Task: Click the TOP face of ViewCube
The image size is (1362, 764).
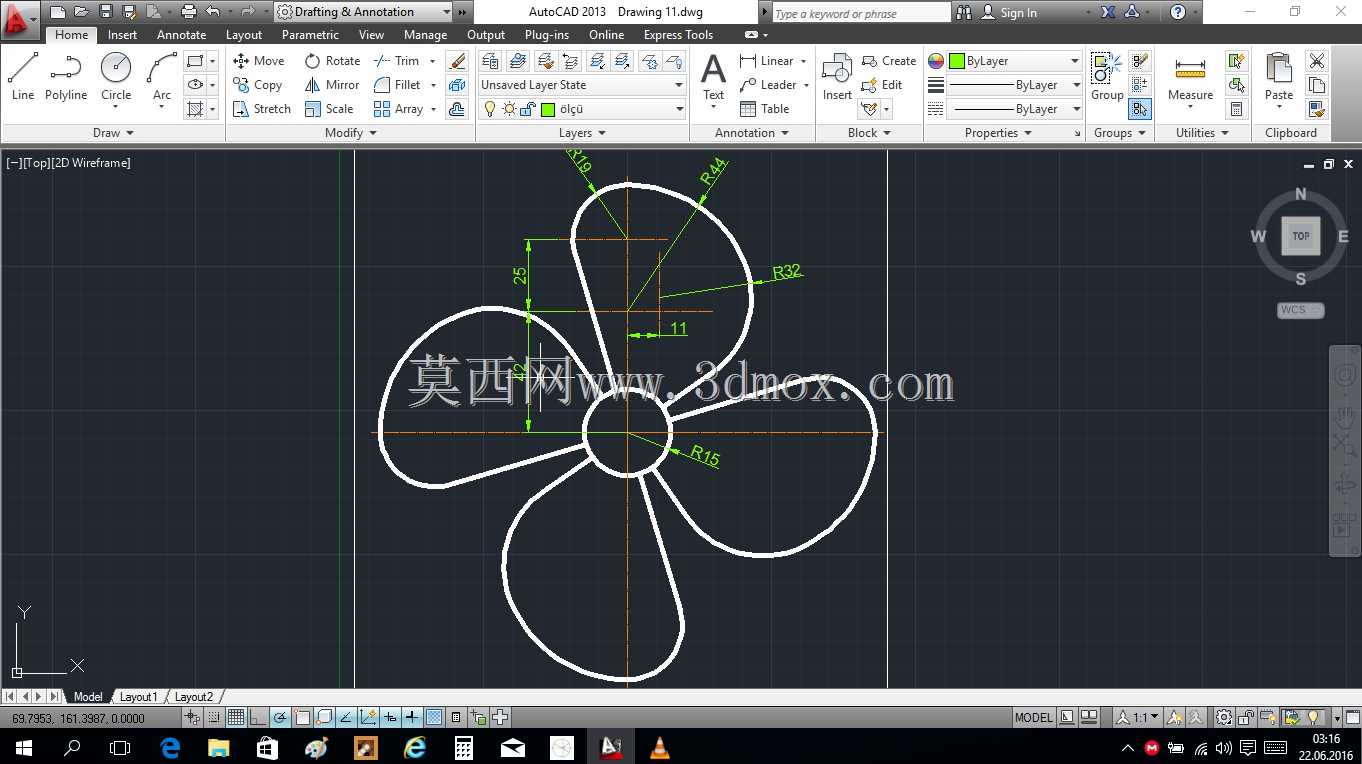Action: click(x=1300, y=237)
